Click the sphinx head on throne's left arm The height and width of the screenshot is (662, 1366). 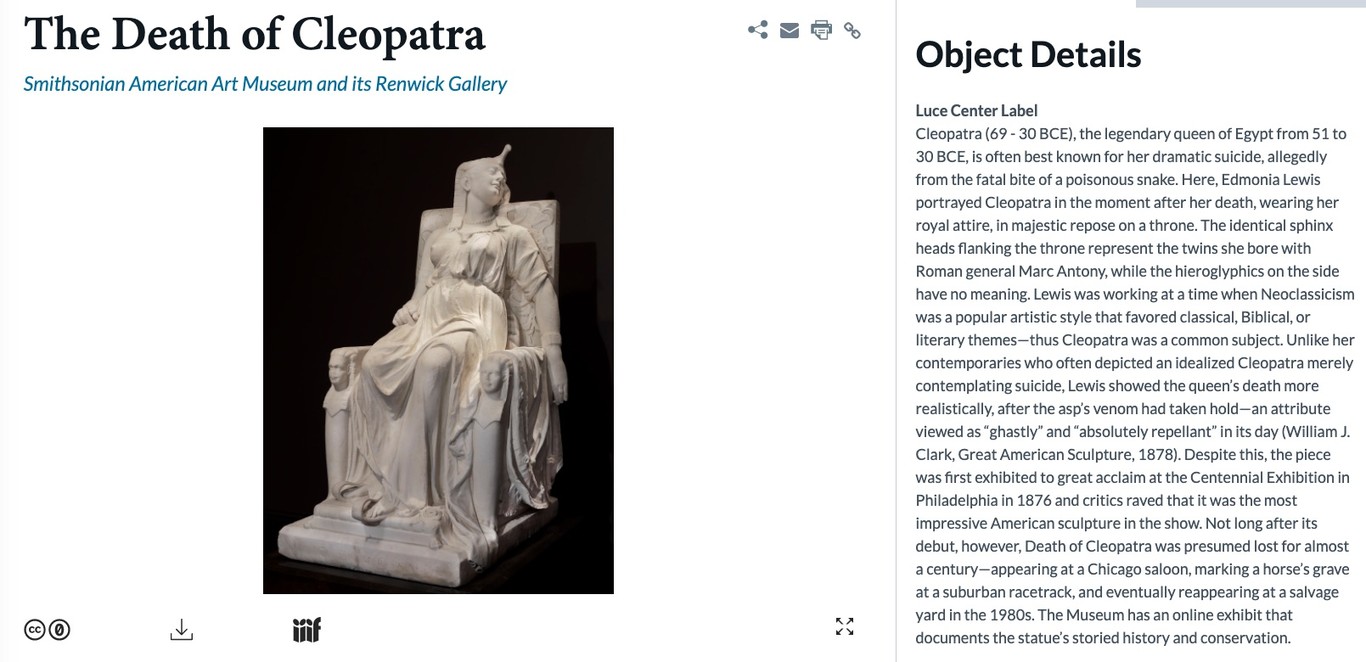pos(338,373)
